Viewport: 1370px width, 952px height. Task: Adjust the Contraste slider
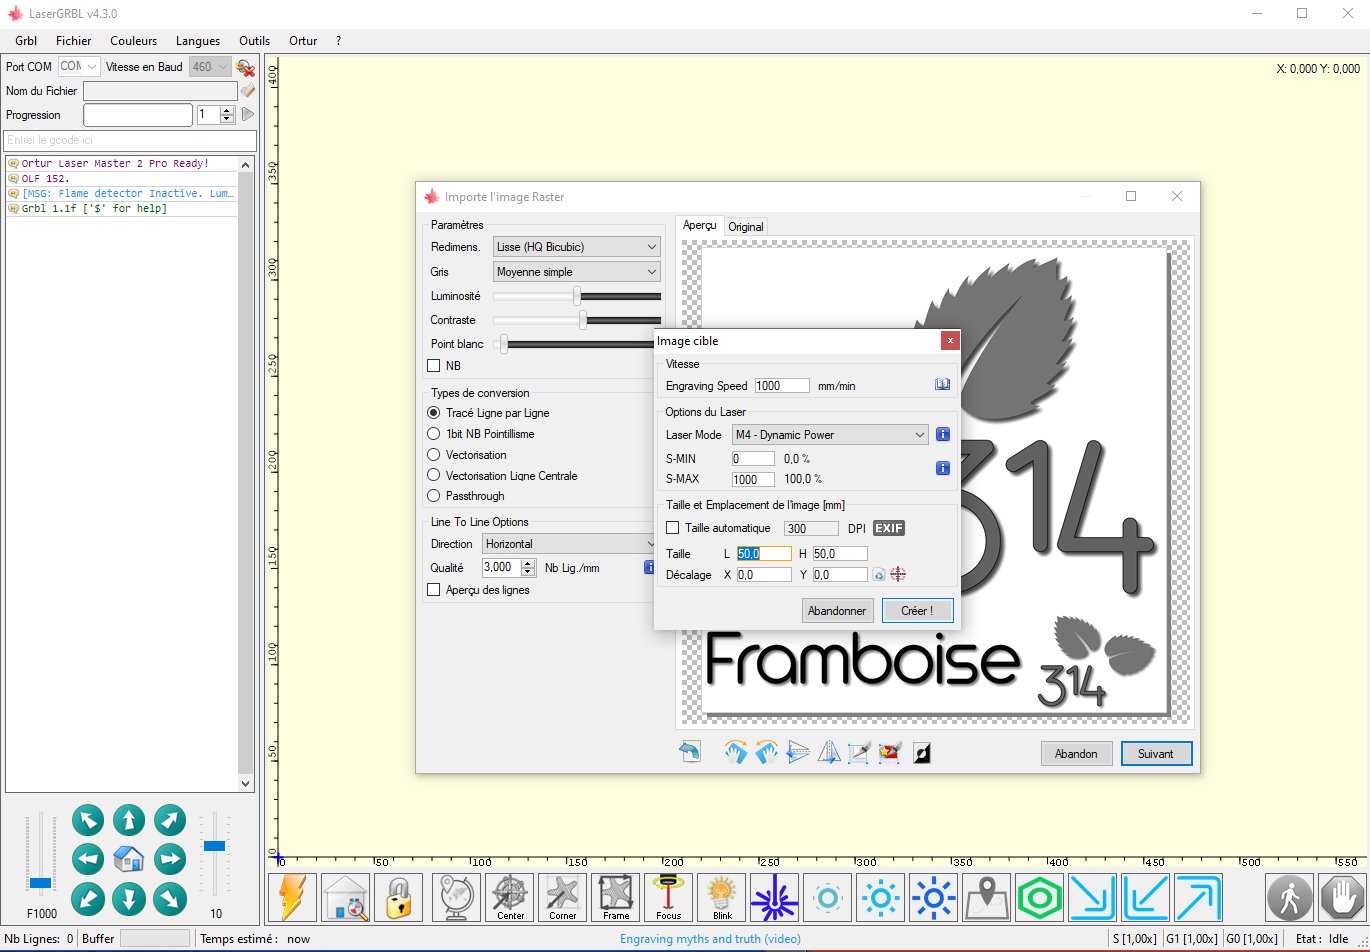click(x=577, y=320)
